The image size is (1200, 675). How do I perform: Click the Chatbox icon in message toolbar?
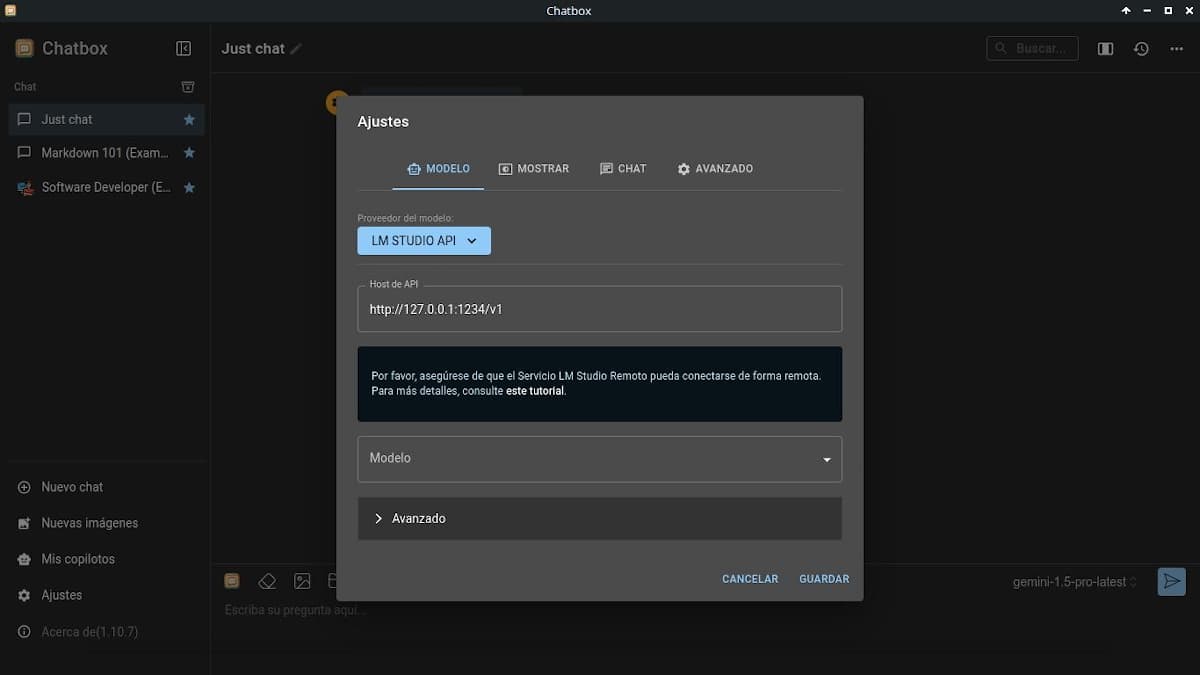232,581
